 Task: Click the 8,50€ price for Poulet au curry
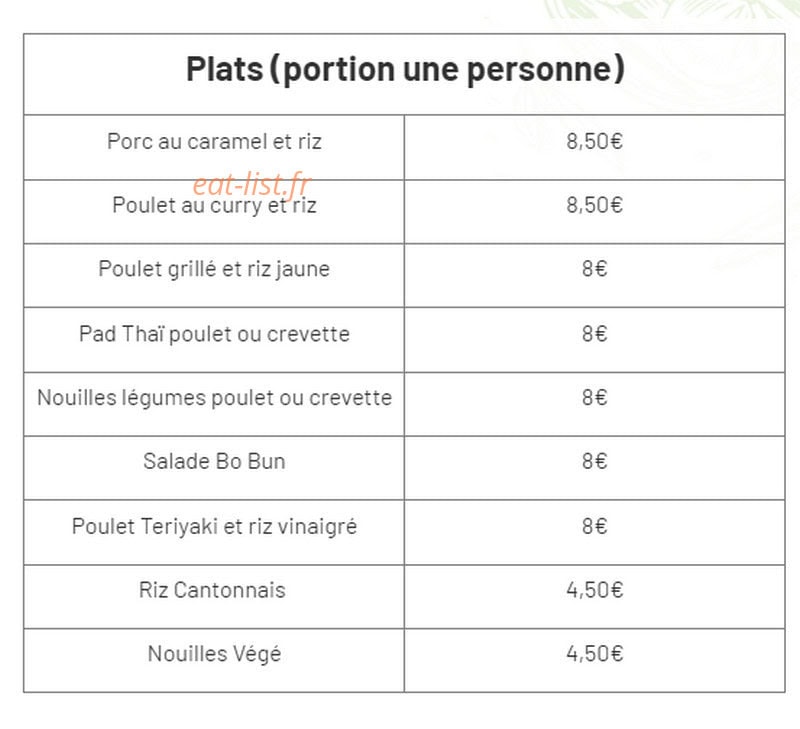tap(594, 205)
